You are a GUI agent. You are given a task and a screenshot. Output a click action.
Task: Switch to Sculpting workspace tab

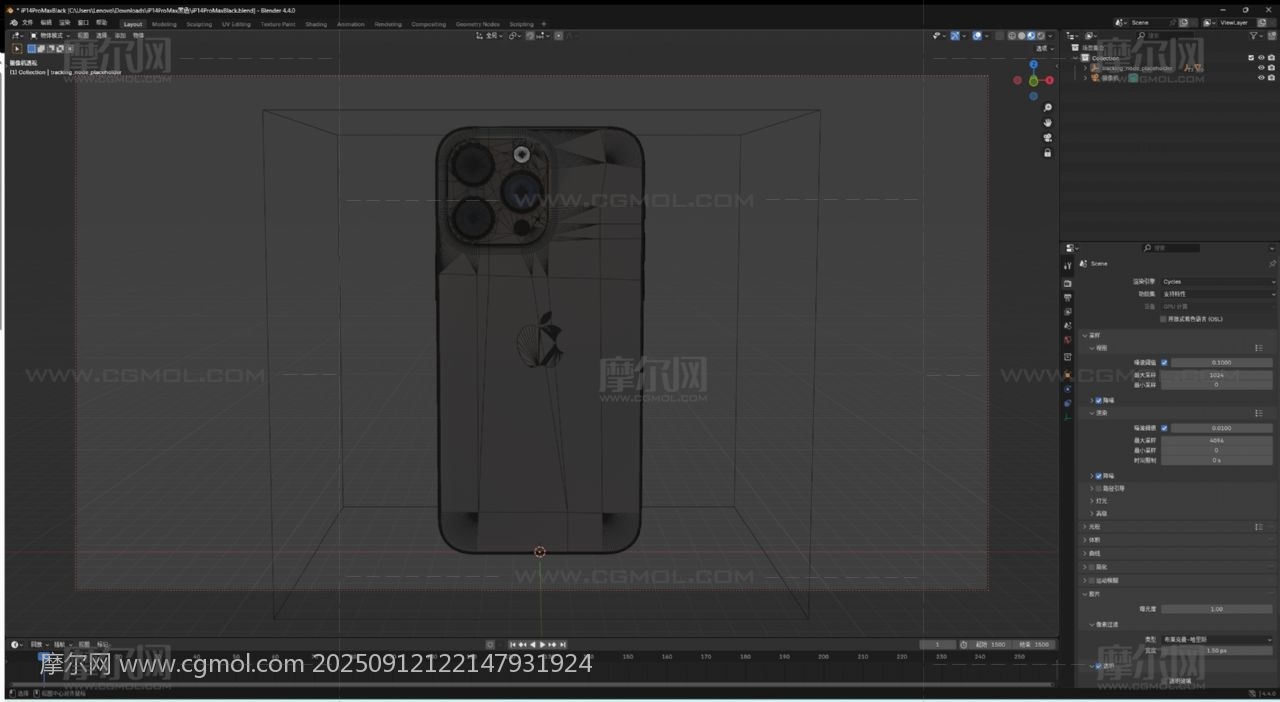tap(199, 24)
